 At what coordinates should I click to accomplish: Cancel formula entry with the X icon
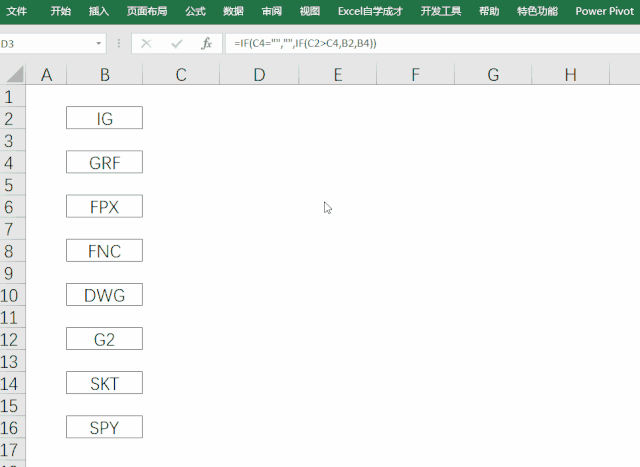[x=146, y=43]
